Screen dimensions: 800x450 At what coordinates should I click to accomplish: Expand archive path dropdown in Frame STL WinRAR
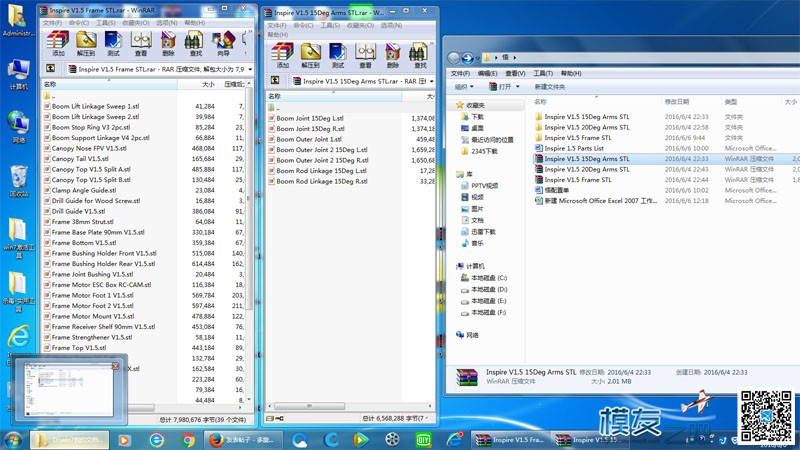click(250, 69)
